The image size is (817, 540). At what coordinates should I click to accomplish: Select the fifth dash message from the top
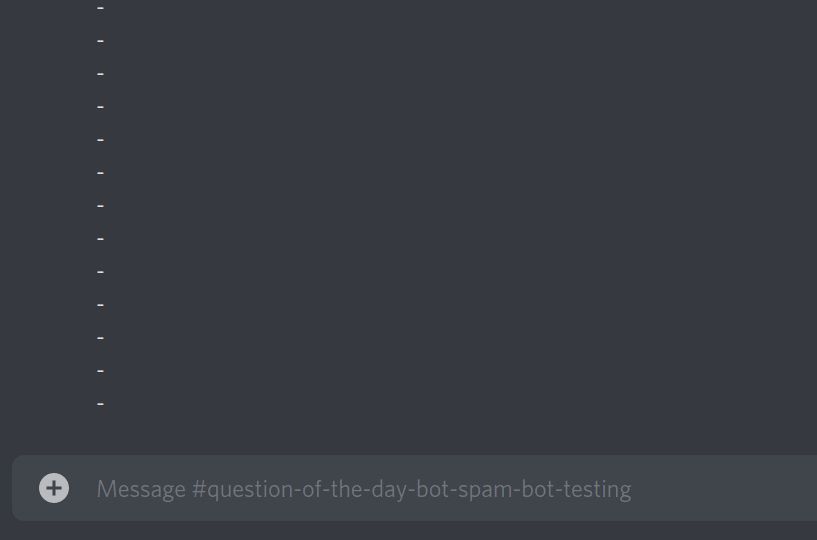pos(101,140)
